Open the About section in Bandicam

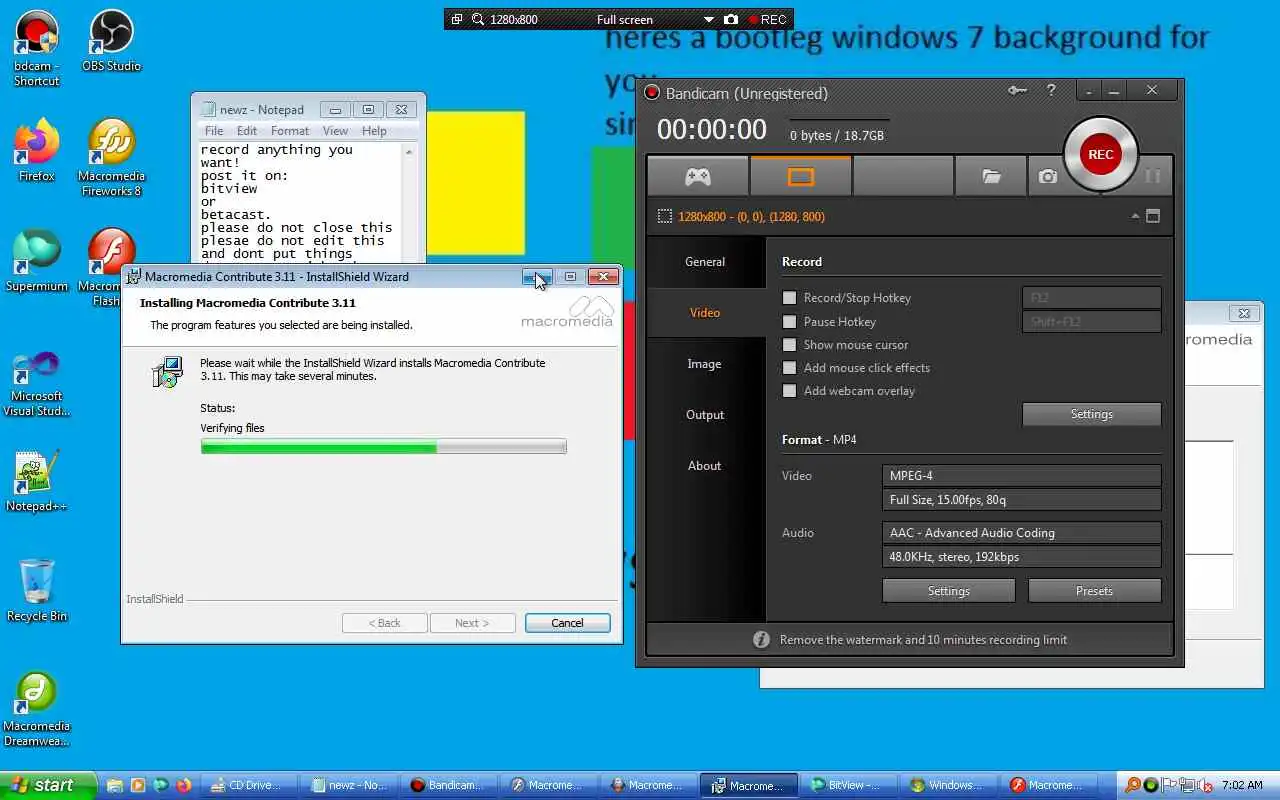pos(705,465)
